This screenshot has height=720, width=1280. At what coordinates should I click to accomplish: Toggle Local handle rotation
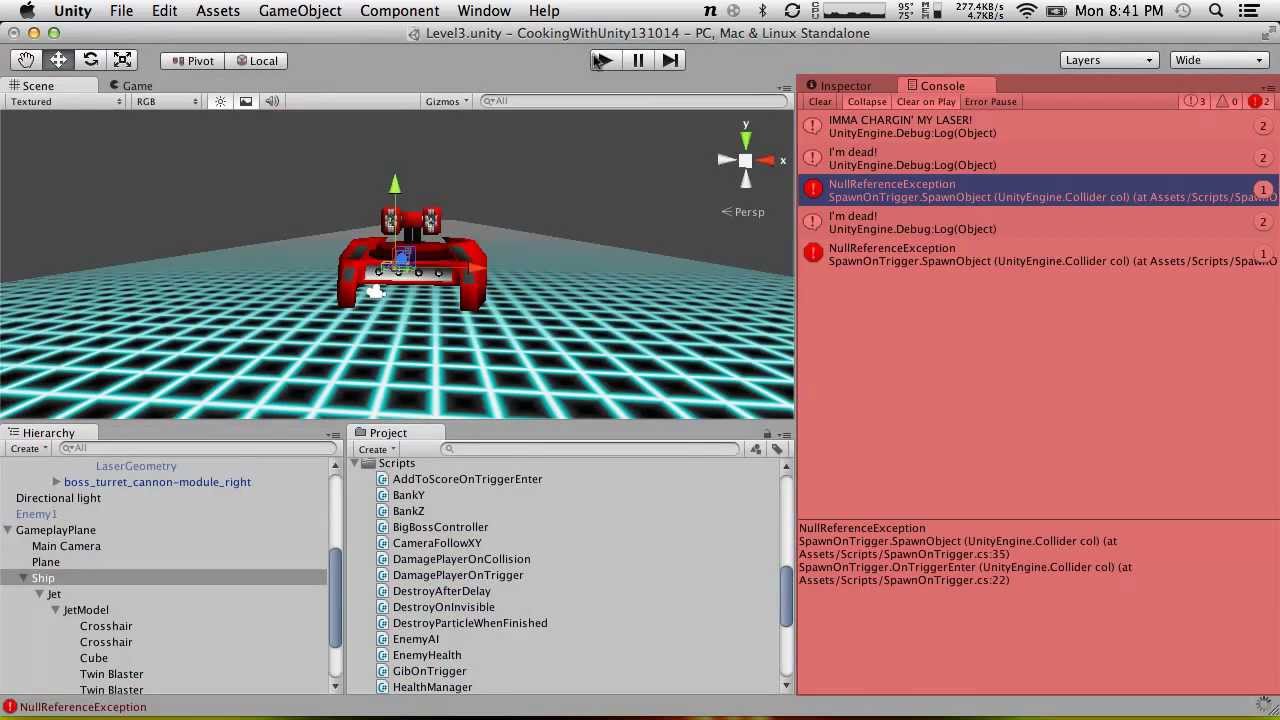click(256, 61)
